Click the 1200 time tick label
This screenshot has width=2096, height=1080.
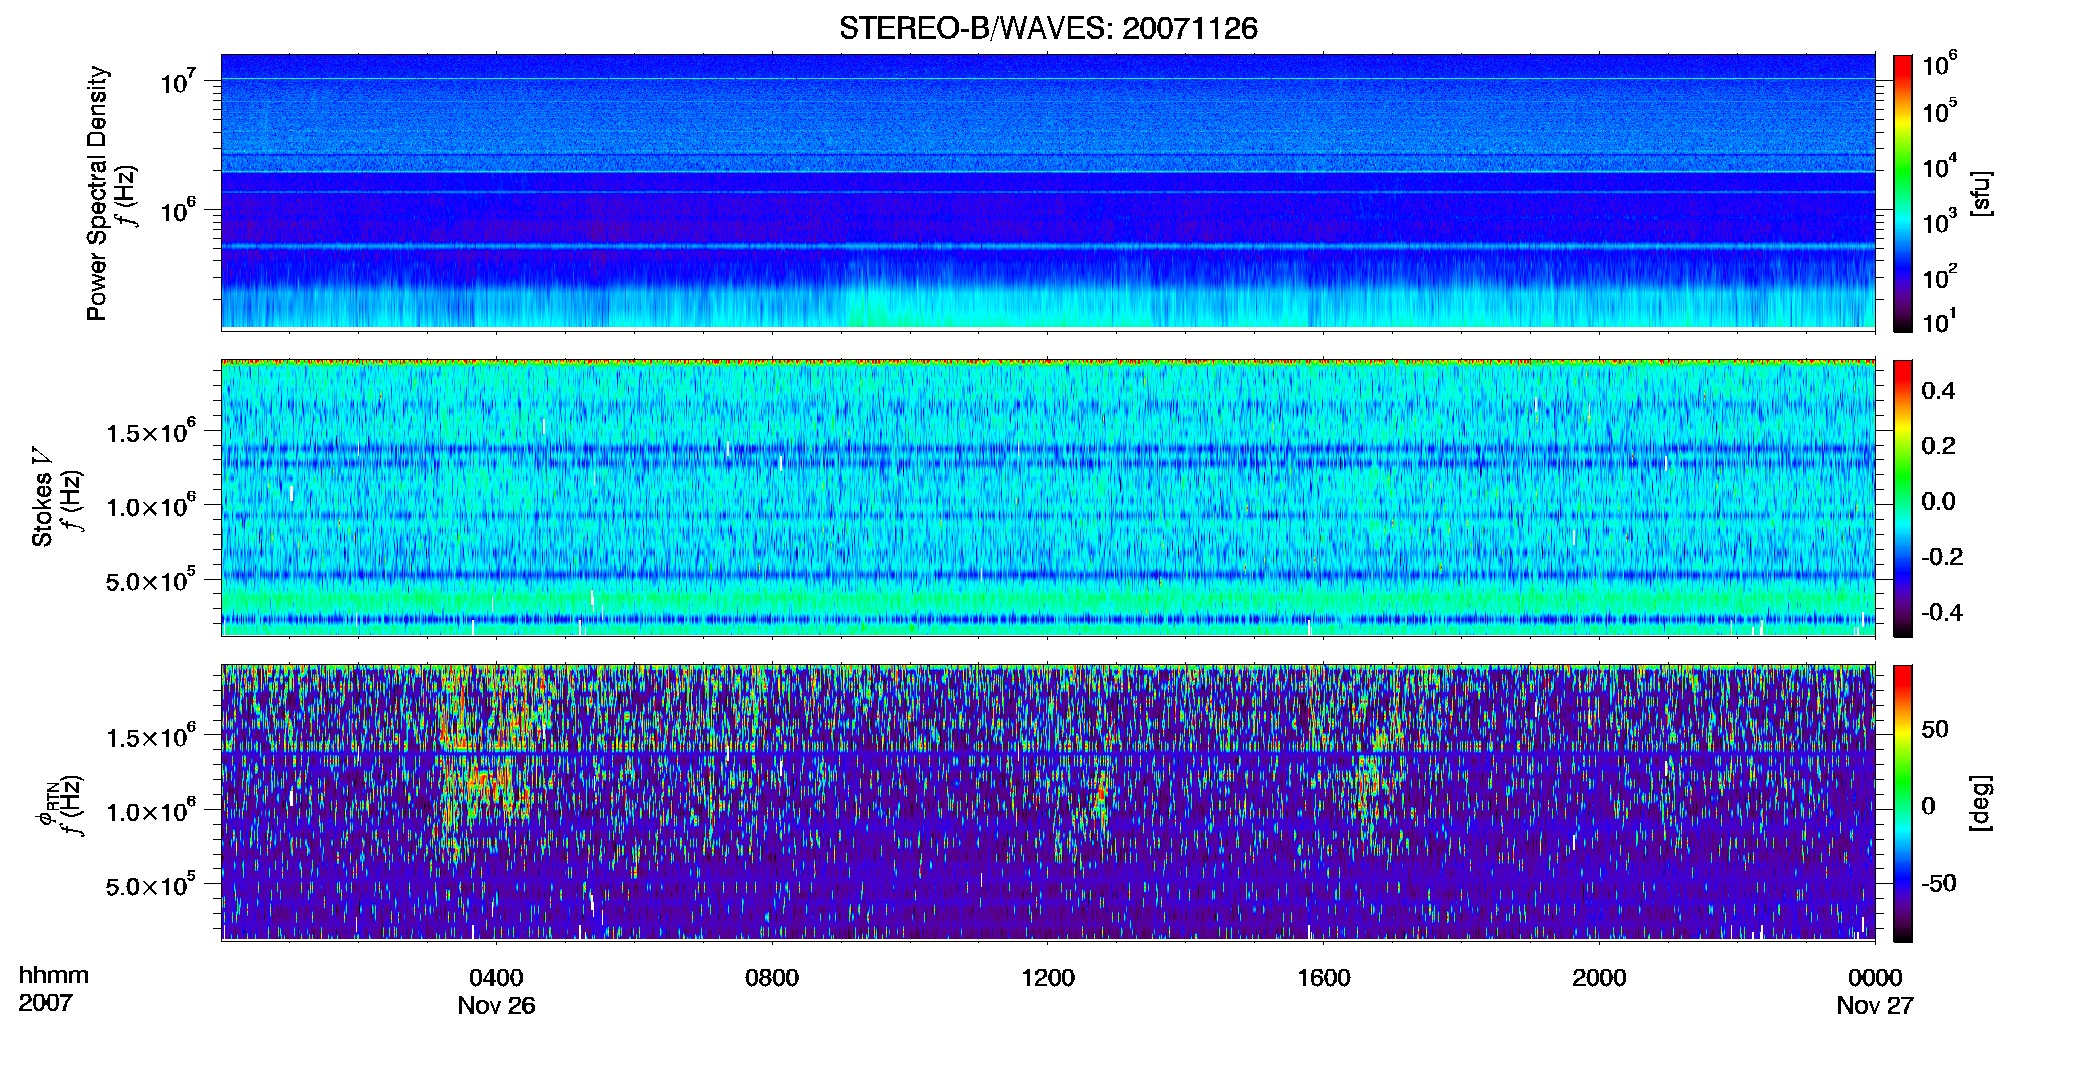[x=1048, y=978]
